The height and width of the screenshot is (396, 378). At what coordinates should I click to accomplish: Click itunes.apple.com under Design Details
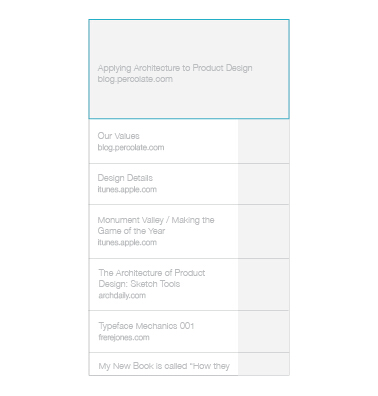pos(127,190)
